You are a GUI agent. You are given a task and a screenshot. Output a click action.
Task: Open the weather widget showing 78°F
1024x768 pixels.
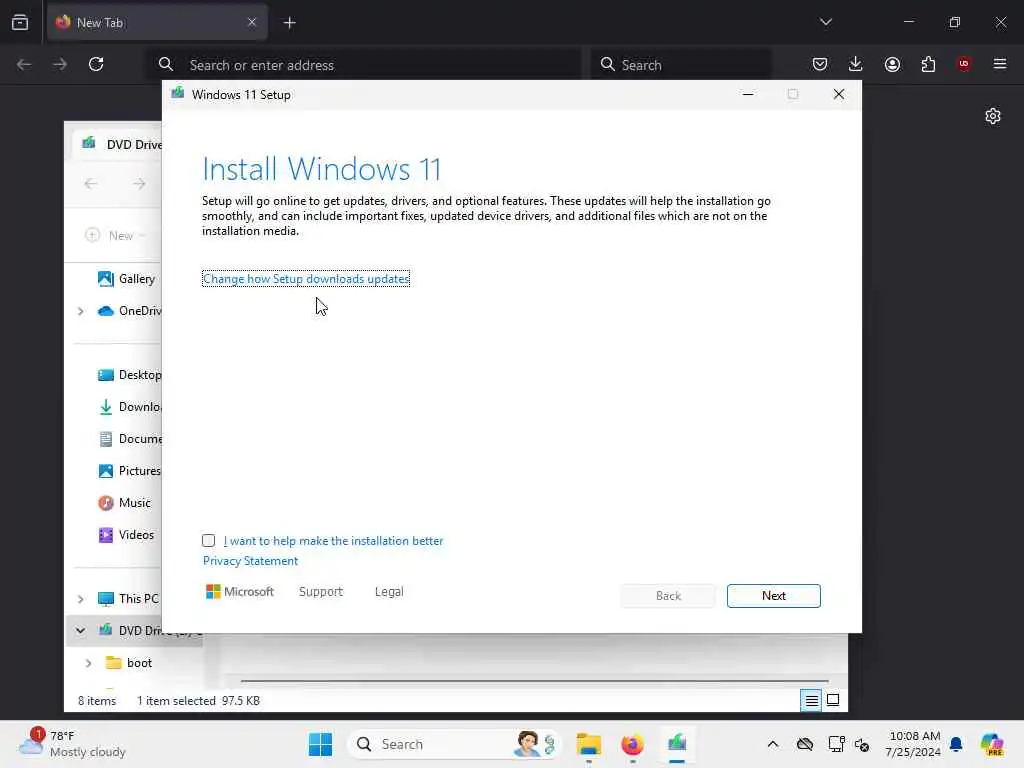72,744
